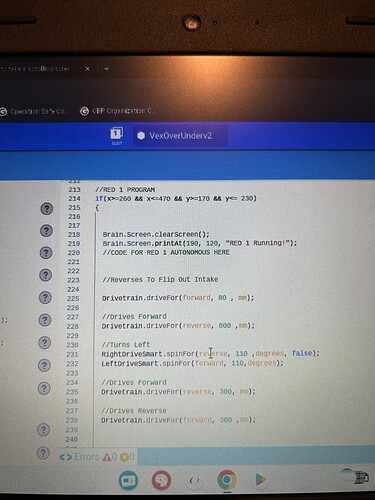Screen dimensions: 375x500
Task: Open the help icon beside line 239
Action: click(x=43, y=429)
